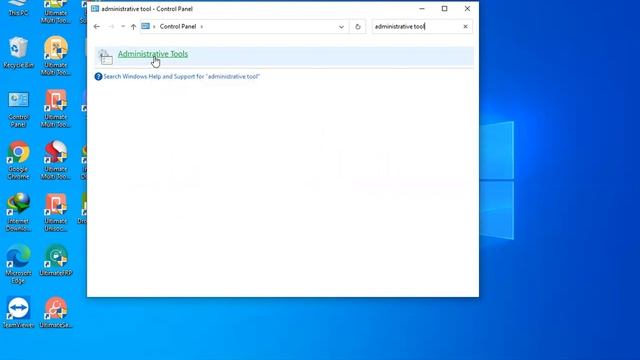Launch UltimateFRP green desktop shortcut
Viewport: 640px width, 360px height.
(56, 260)
